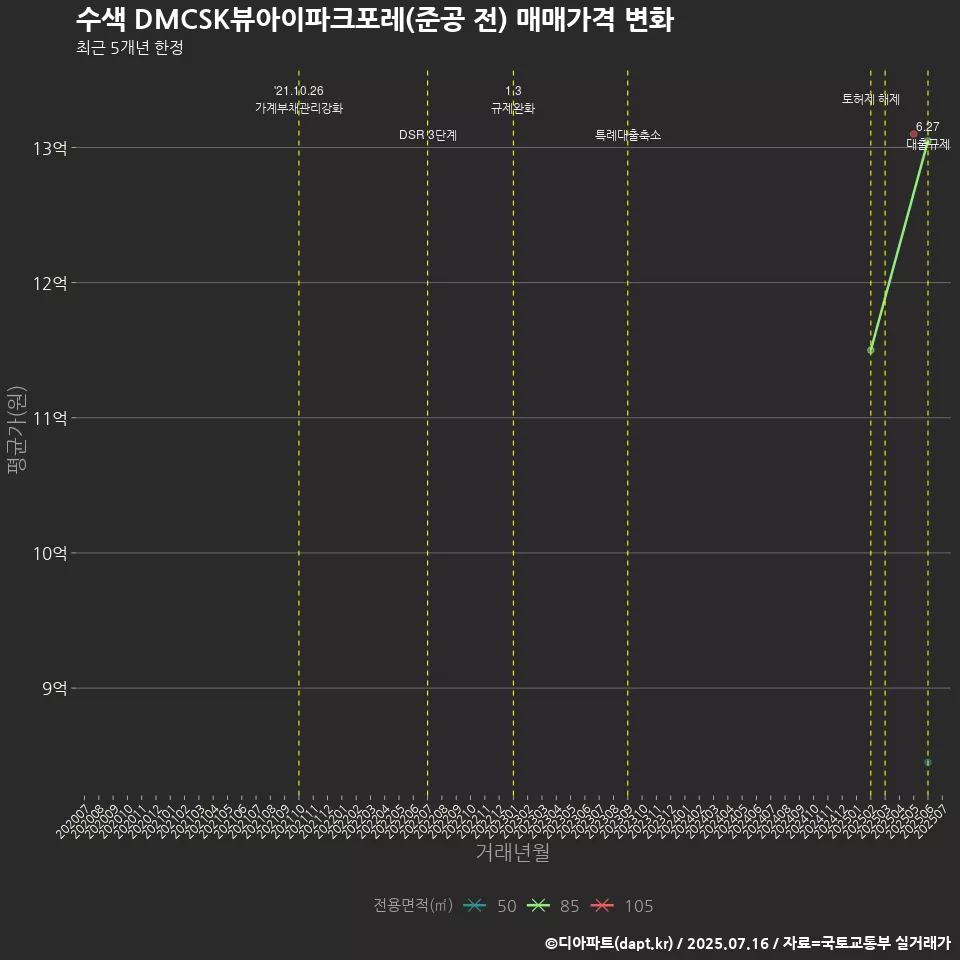The width and height of the screenshot is (960, 960).
Task: Click the teal 50㎡ legend marker
Action: 474,906
